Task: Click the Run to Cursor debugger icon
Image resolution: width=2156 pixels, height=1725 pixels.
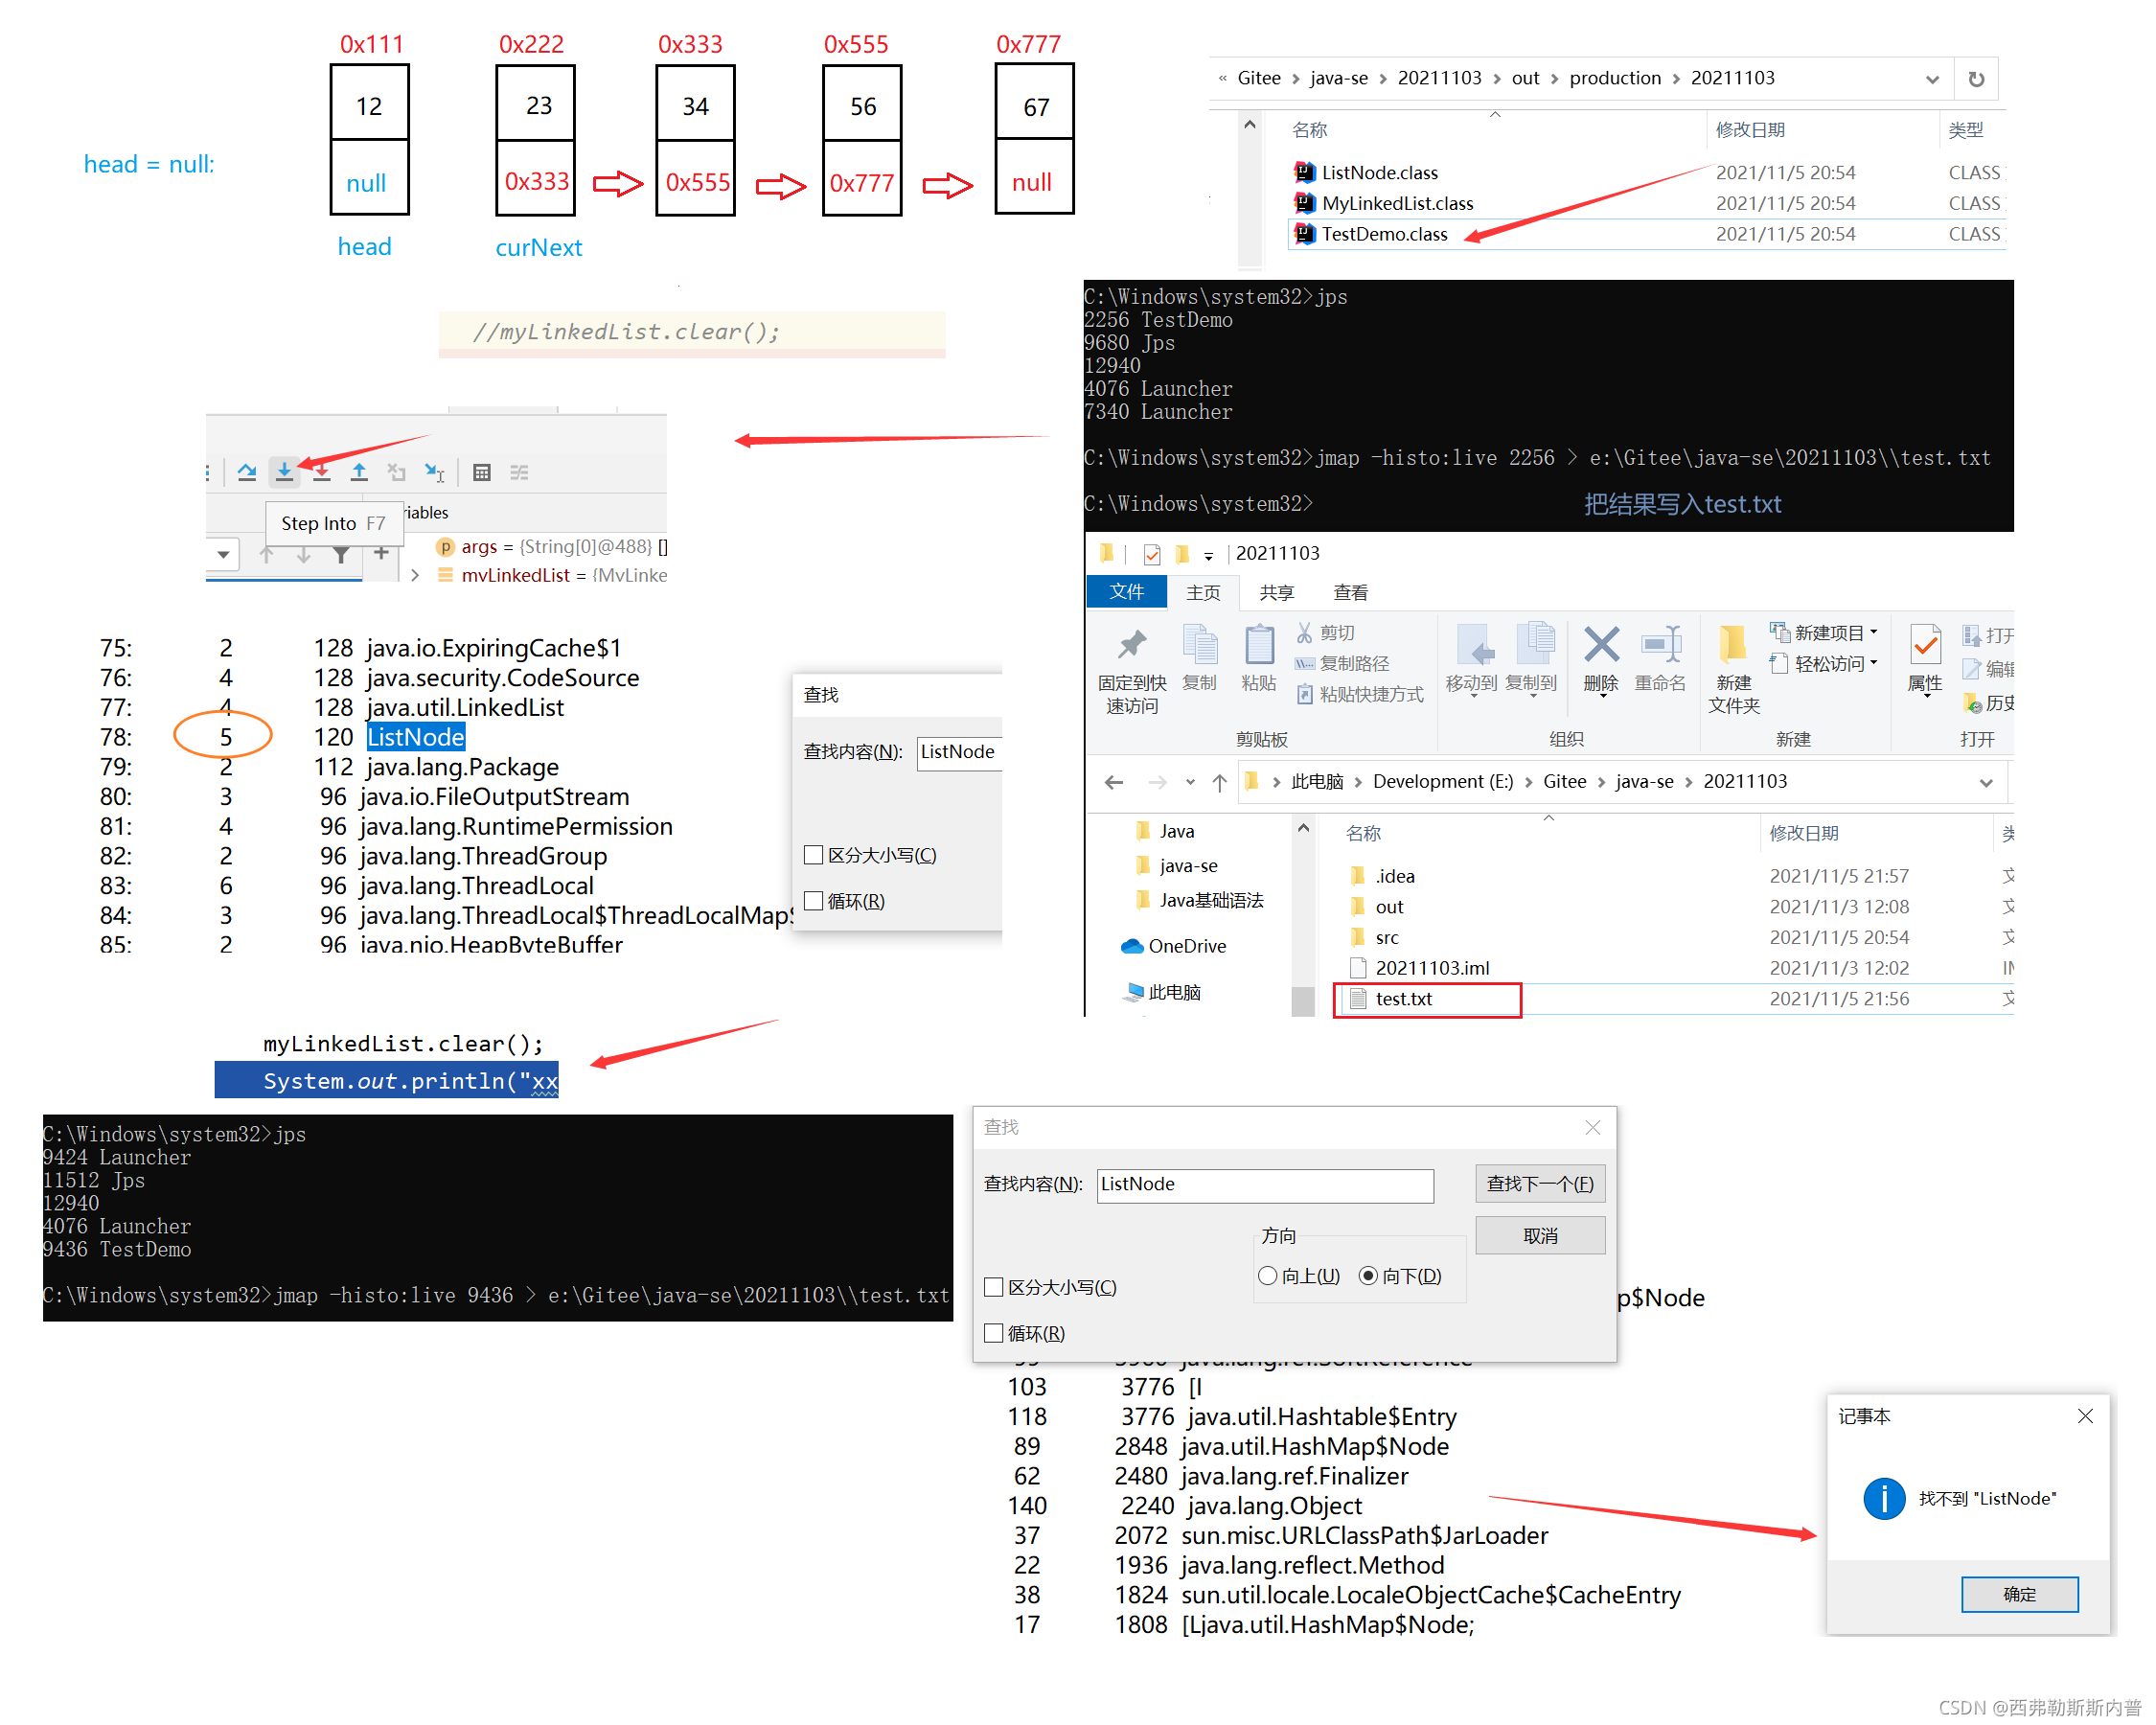Action: pyautogui.click(x=434, y=472)
